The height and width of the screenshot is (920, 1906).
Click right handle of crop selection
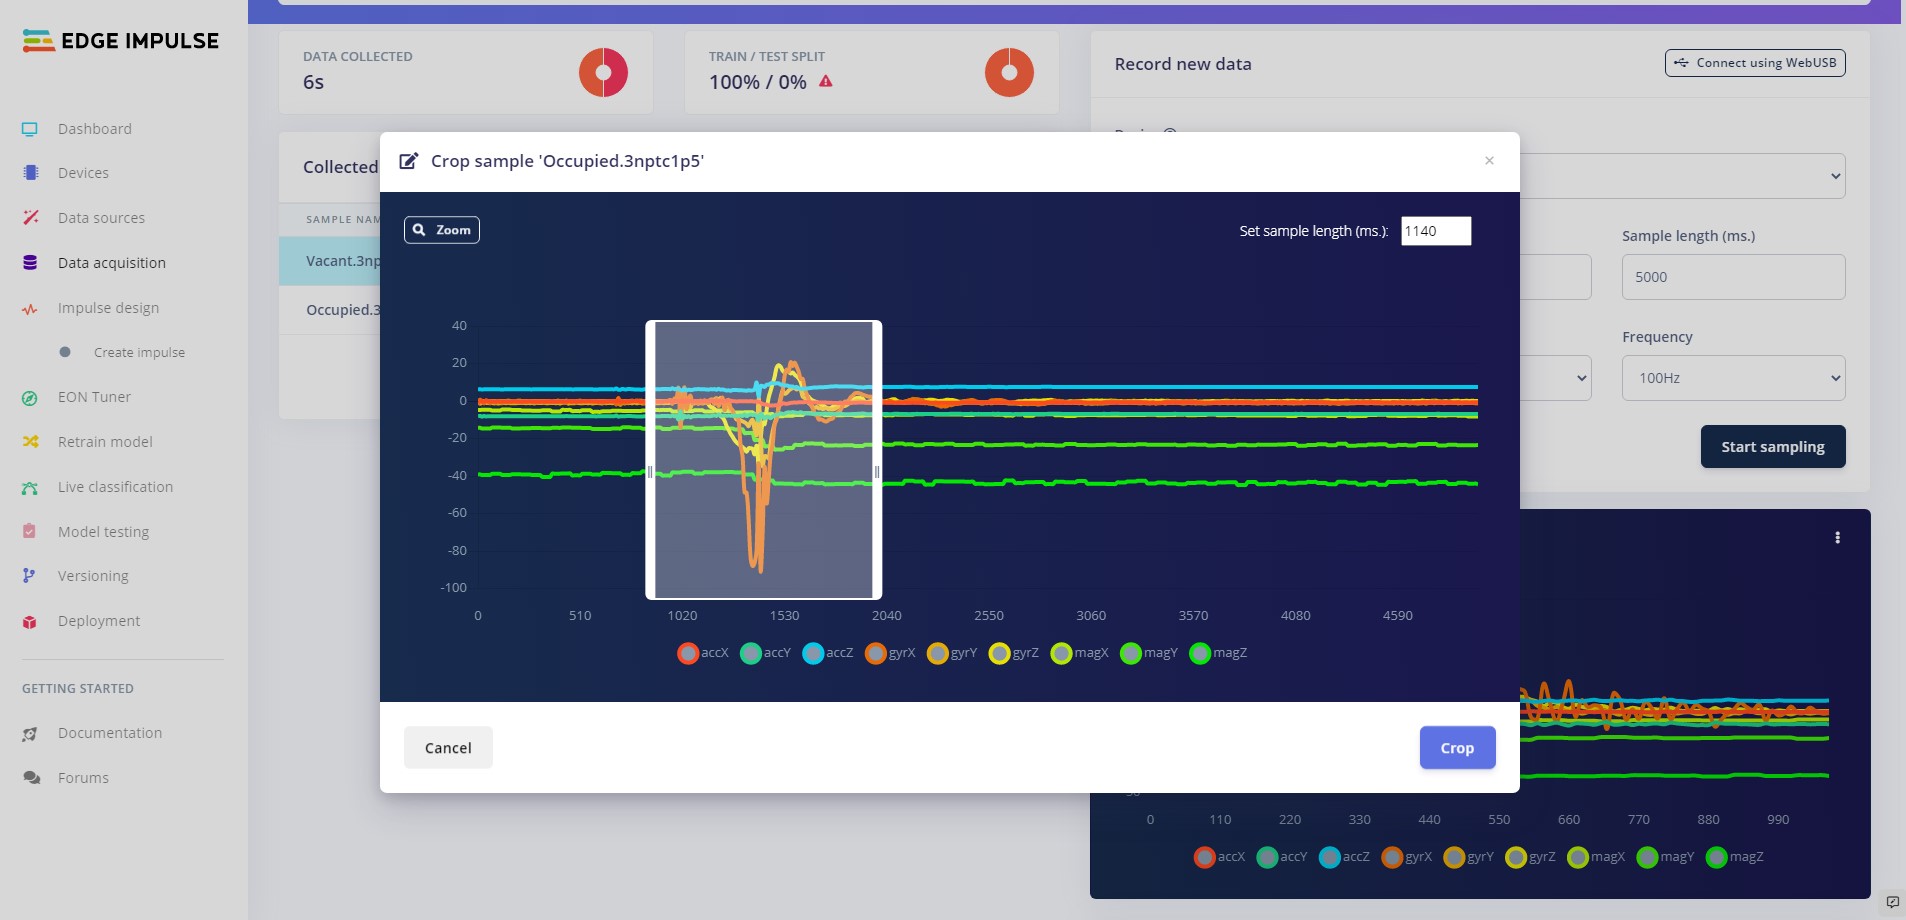tap(877, 472)
